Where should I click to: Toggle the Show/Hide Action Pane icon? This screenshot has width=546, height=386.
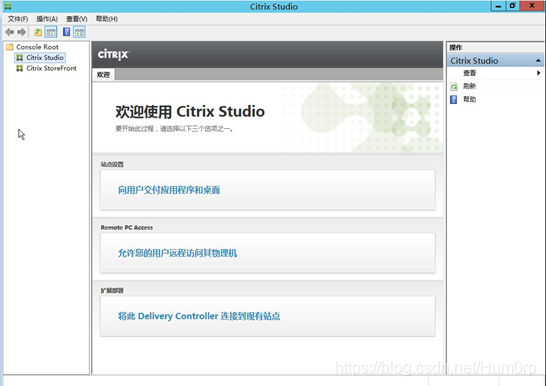[79, 32]
